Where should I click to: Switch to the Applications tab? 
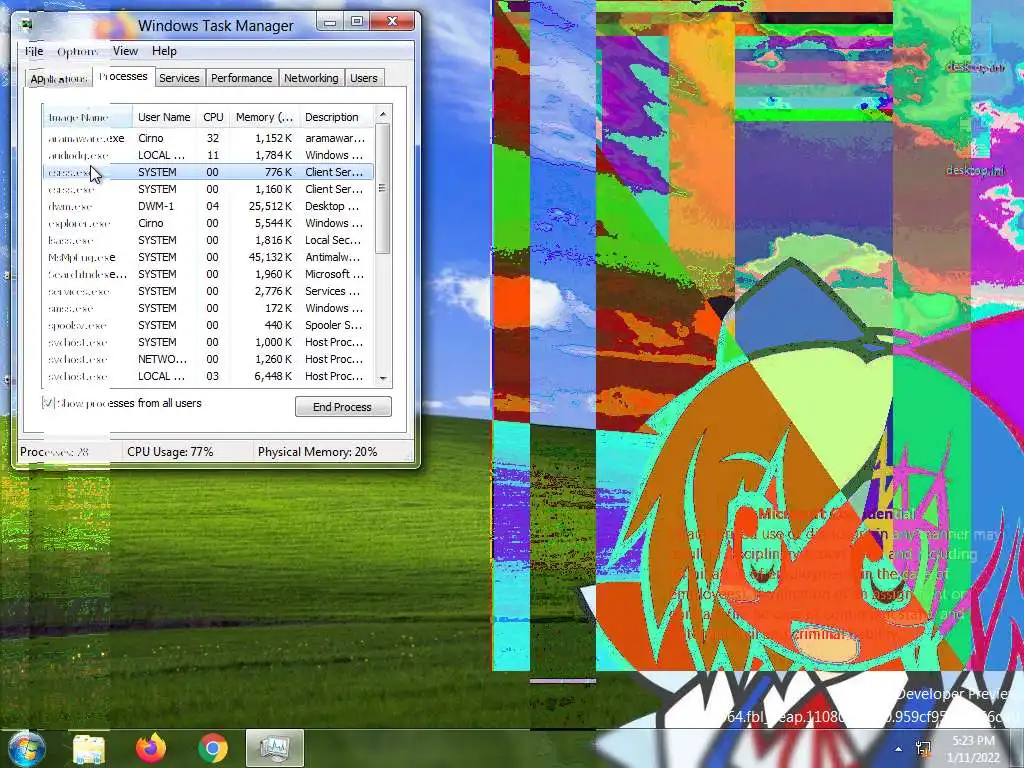tap(59, 78)
